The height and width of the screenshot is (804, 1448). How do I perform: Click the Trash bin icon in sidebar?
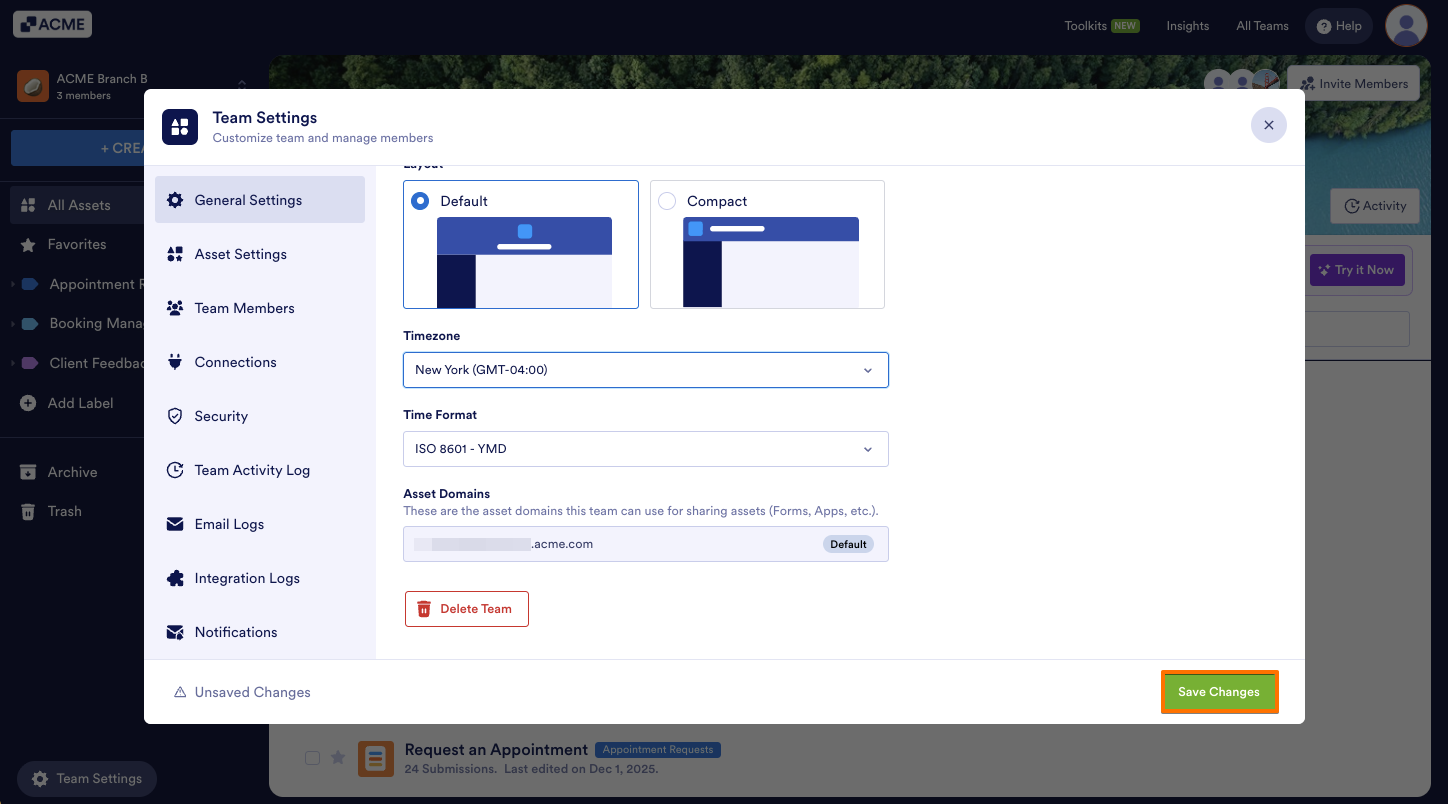tap(28, 511)
